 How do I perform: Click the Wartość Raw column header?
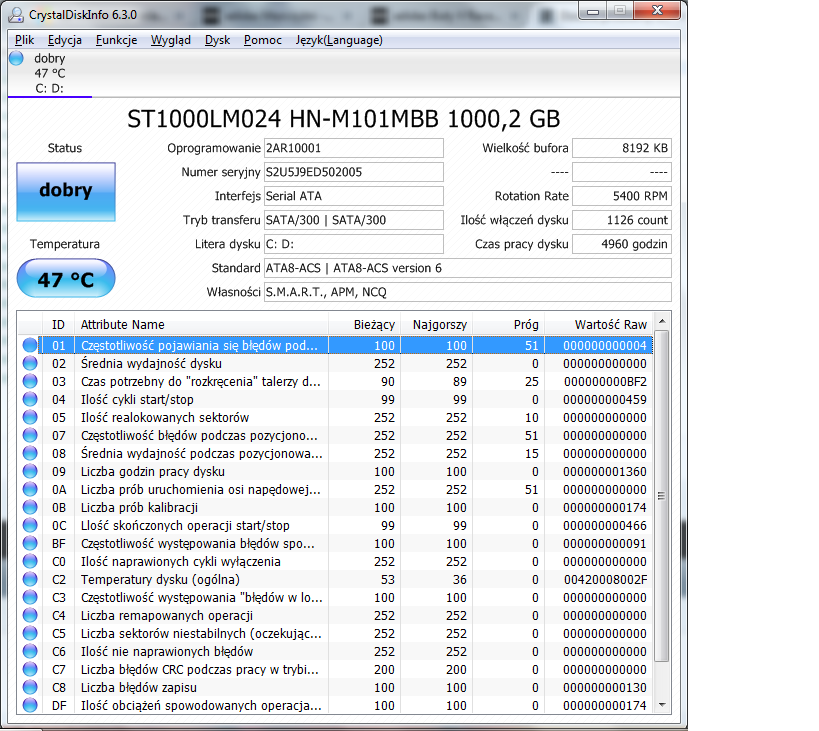click(x=599, y=325)
